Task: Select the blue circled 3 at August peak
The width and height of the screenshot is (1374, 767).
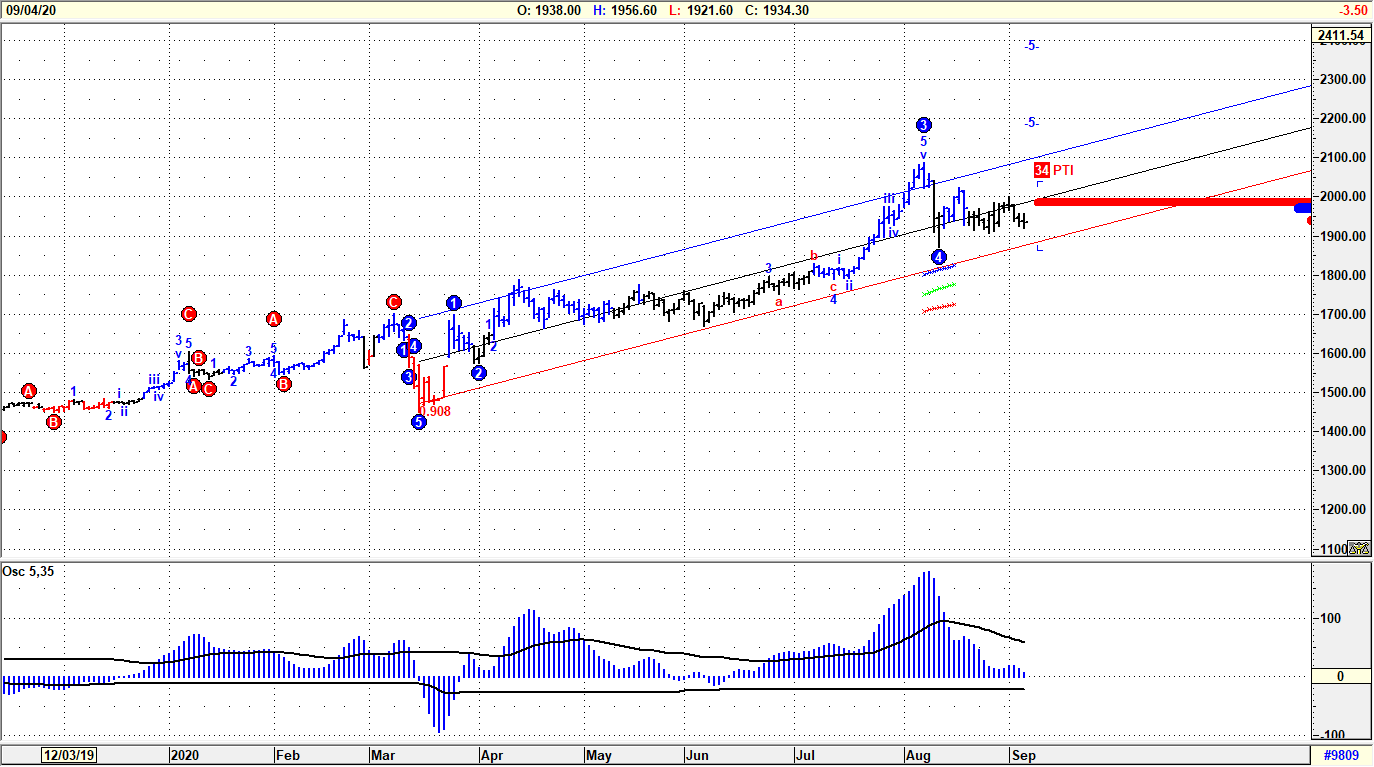Action: [x=924, y=125]
